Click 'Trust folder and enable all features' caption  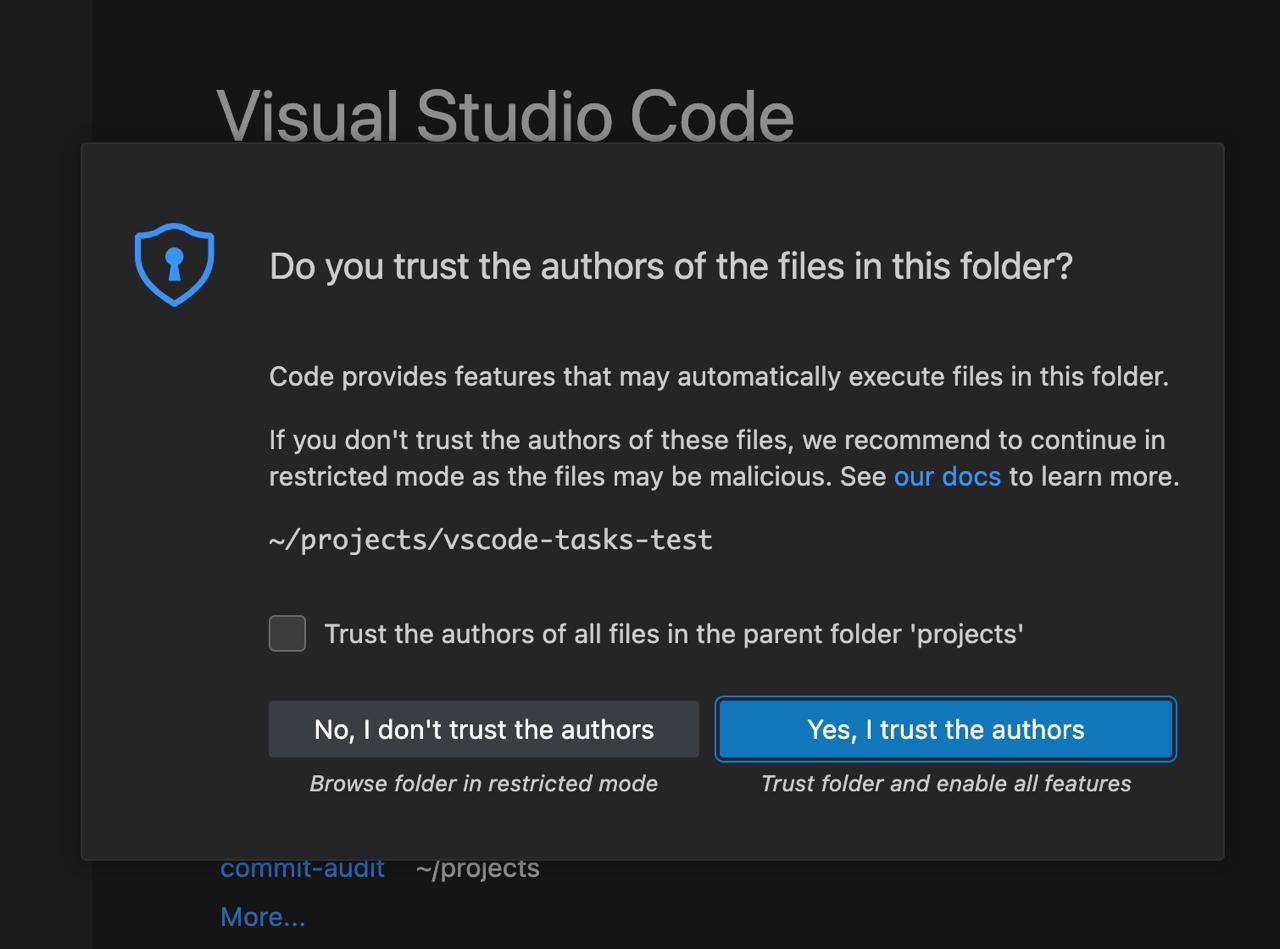pos(945,783)
